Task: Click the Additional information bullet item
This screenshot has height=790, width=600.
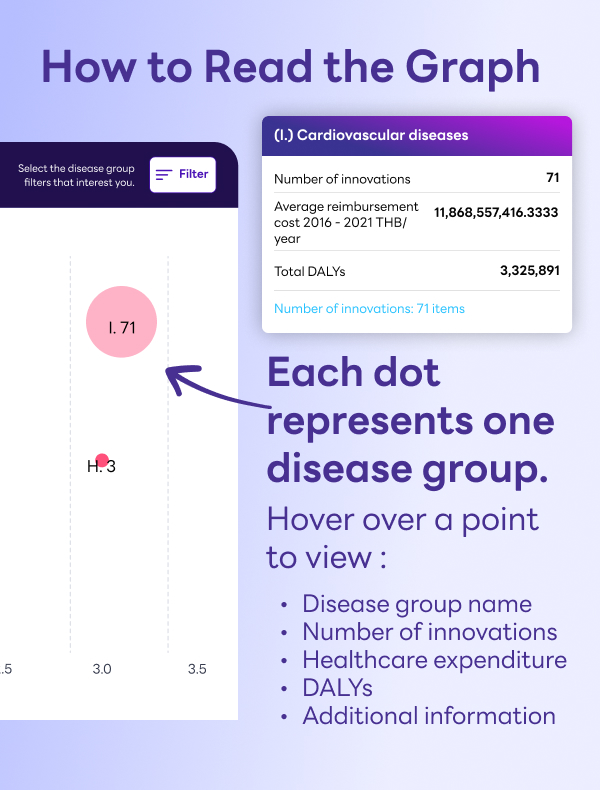Action: (429, 716)
